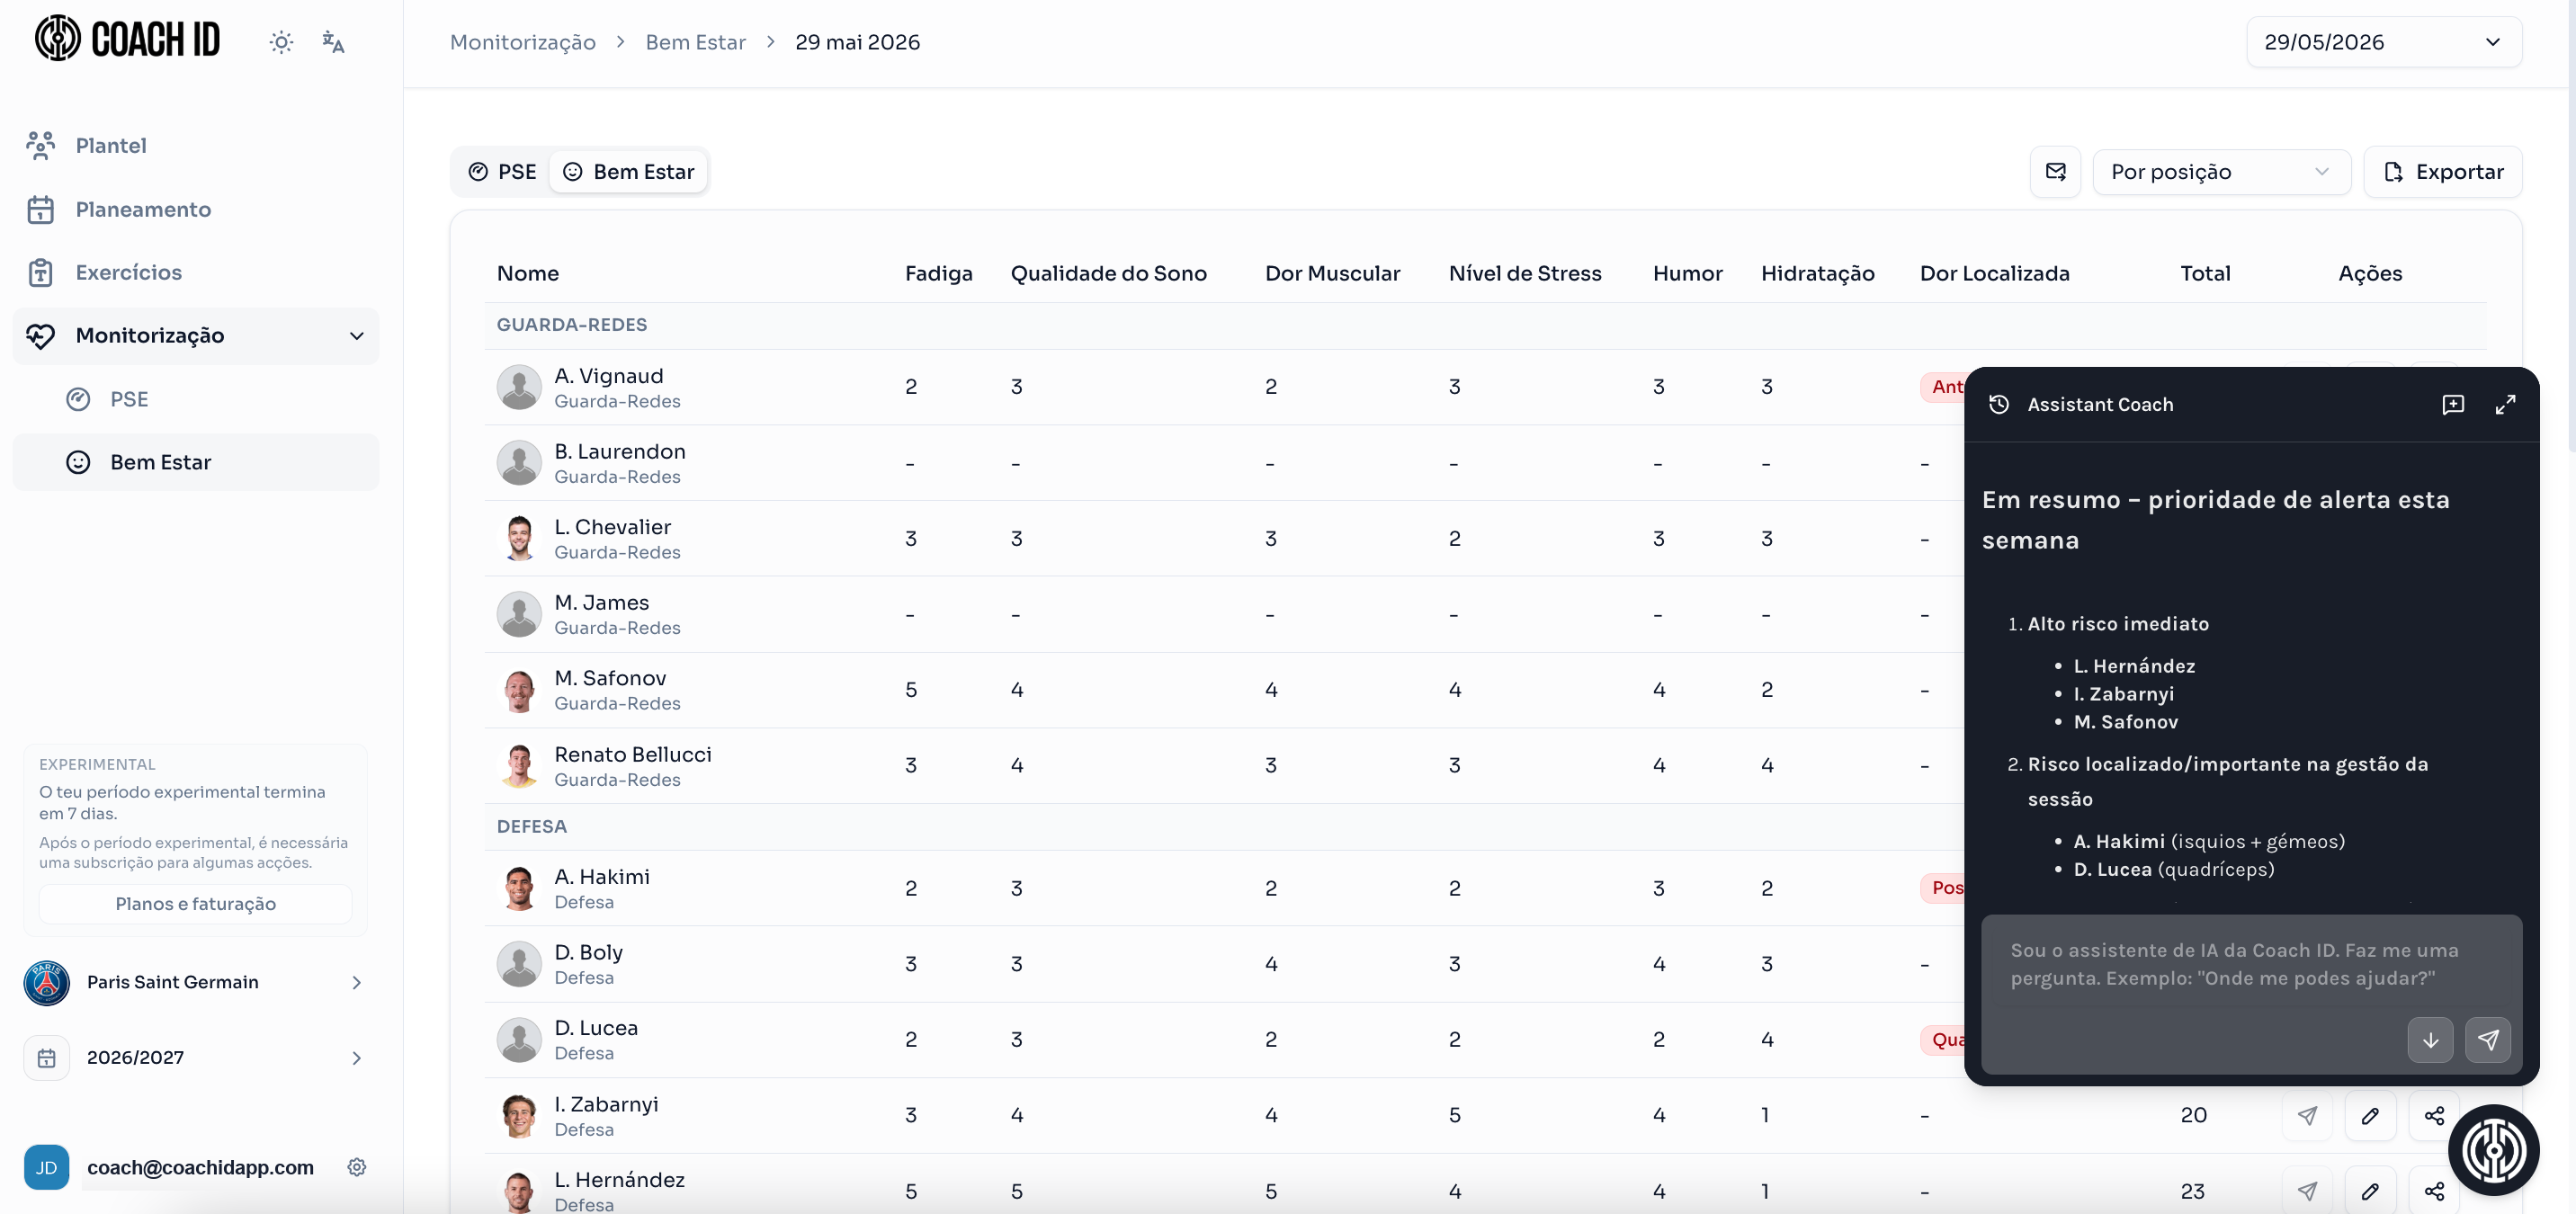2576x1214 pixels.
Task: Edit L. Hernández wellness entry
Action: (x=2370, y=1191)
